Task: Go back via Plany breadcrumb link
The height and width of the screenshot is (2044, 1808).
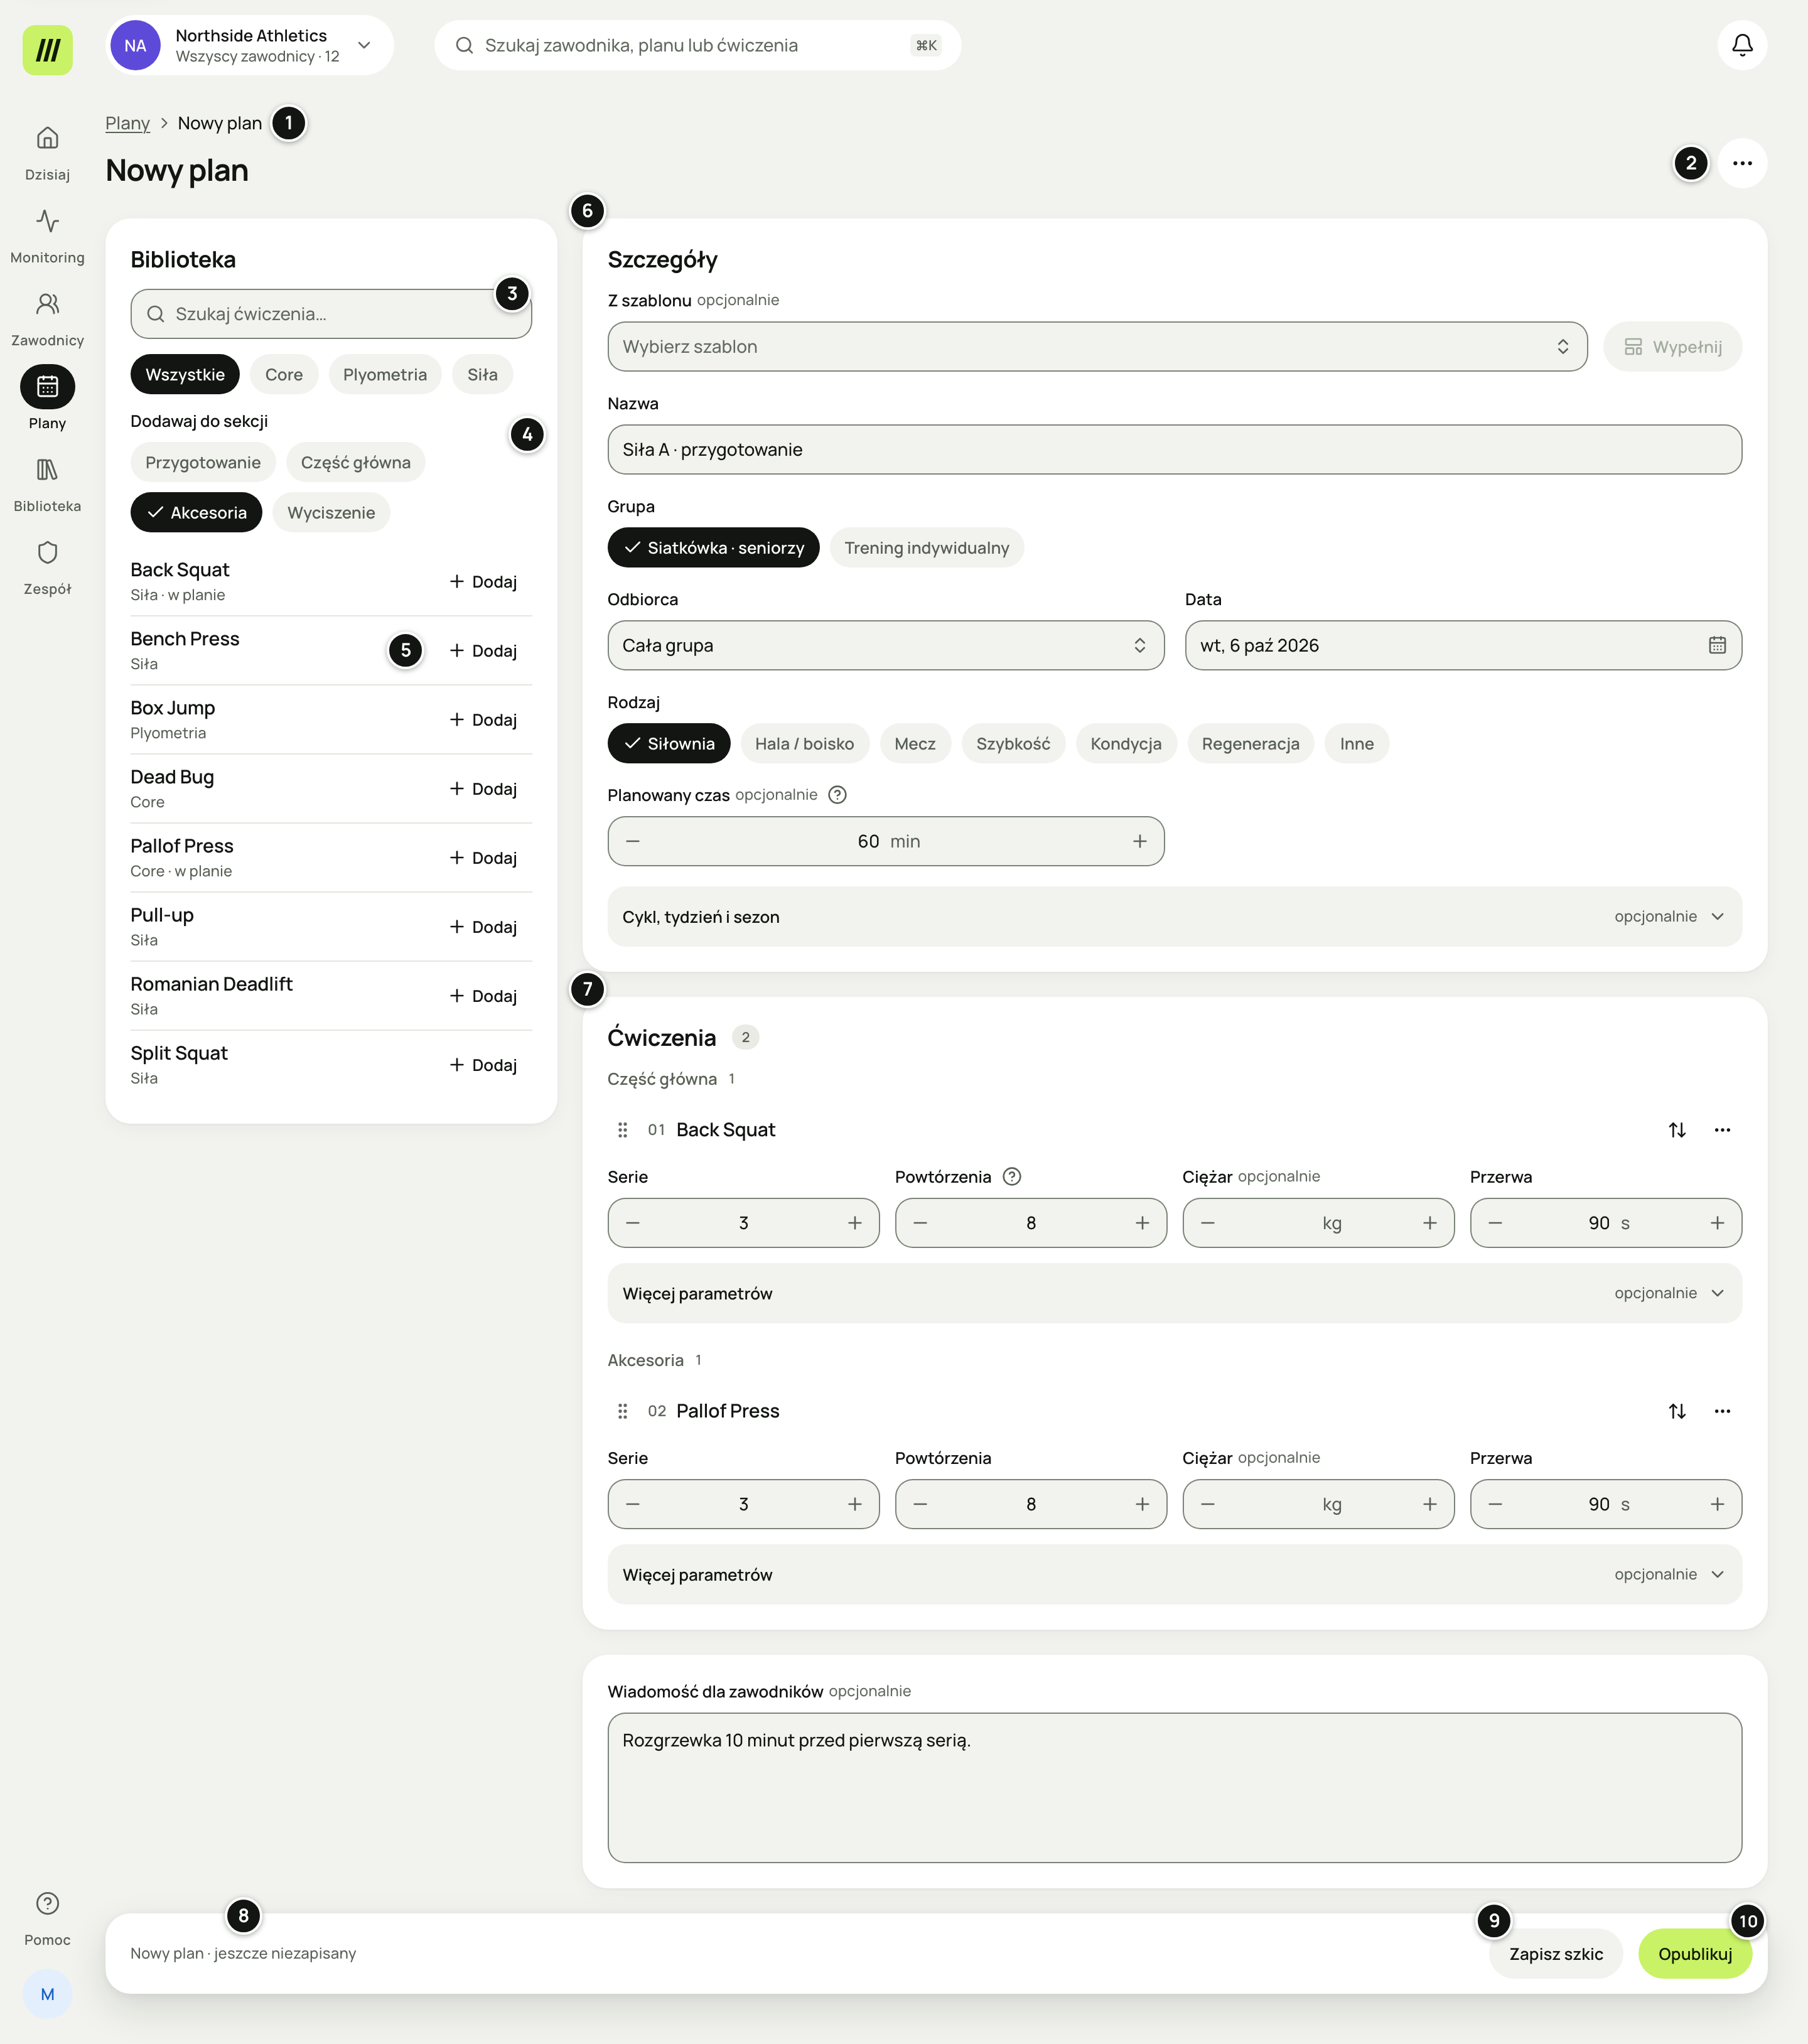Action: click(127, 123)
